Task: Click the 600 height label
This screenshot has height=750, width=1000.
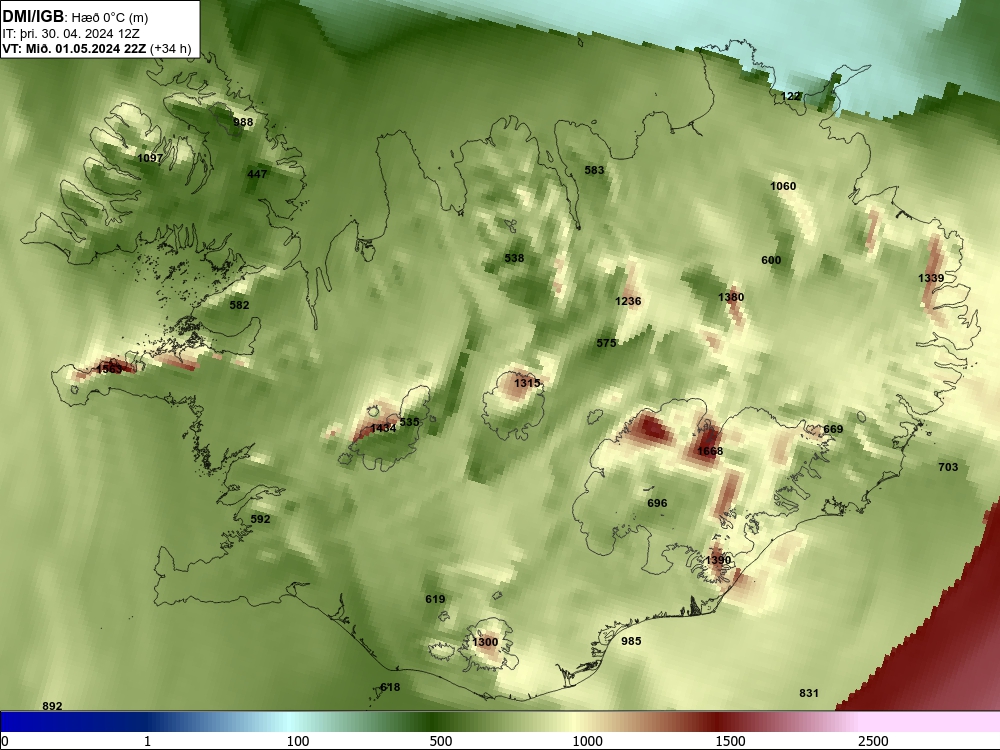Action: 771,260
